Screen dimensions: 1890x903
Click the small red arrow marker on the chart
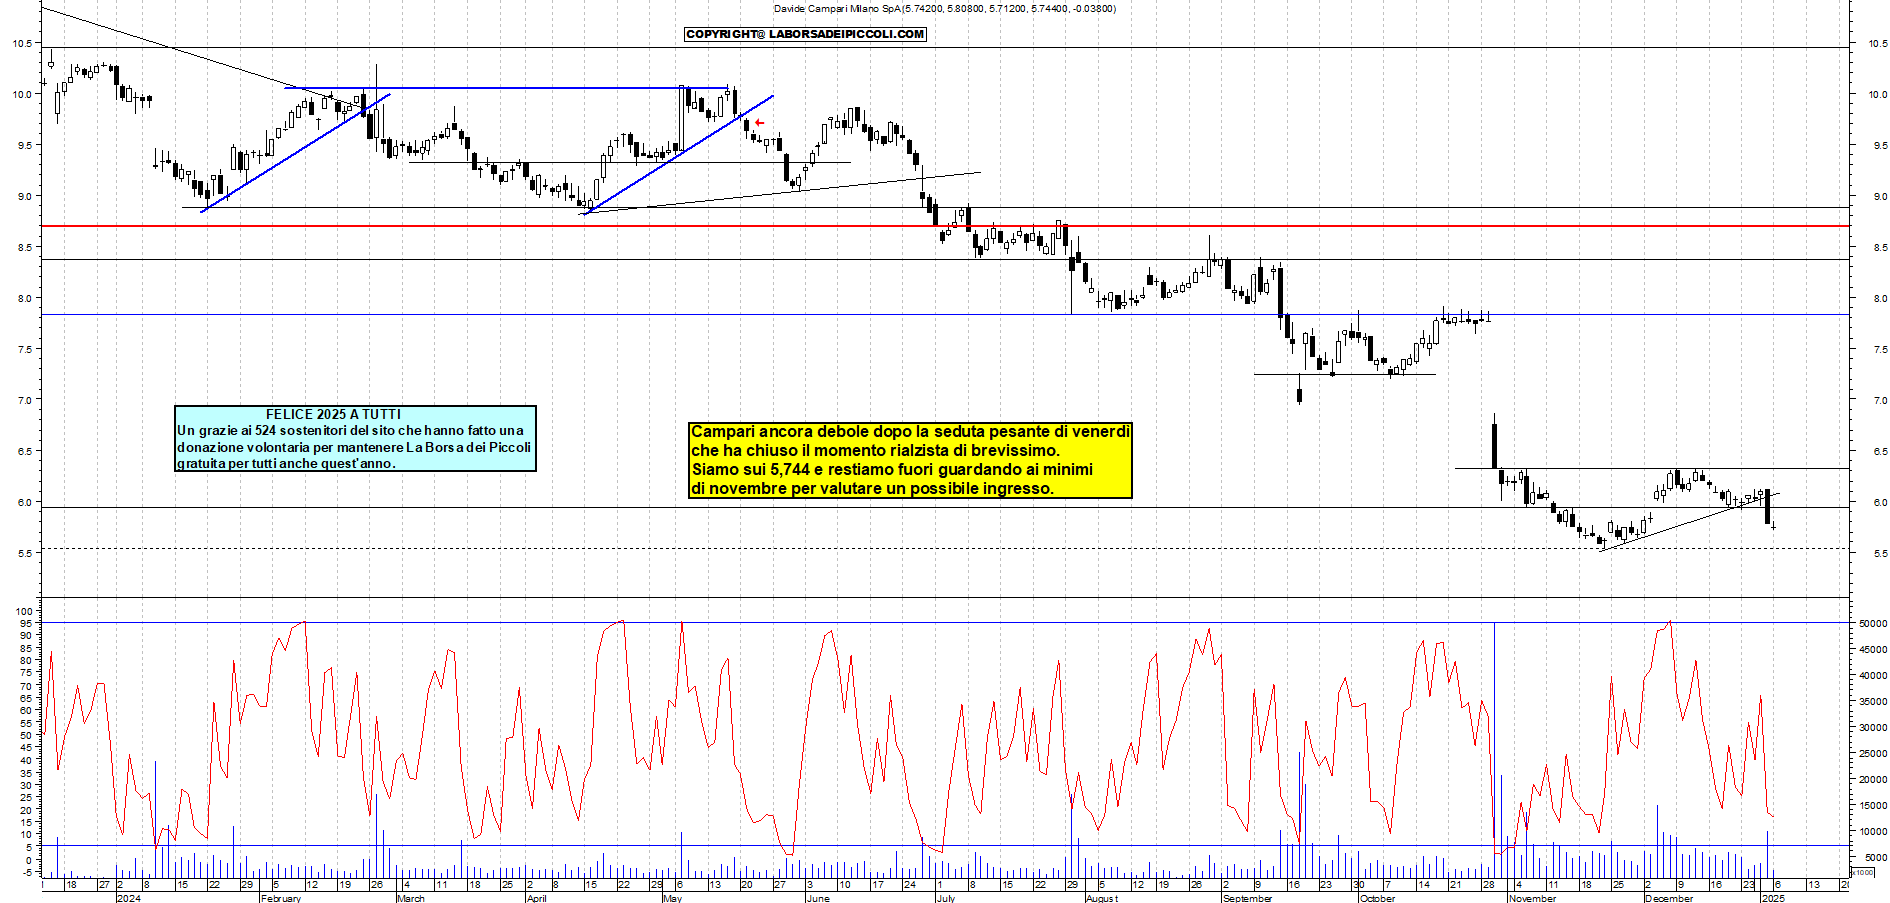[759, 123]
